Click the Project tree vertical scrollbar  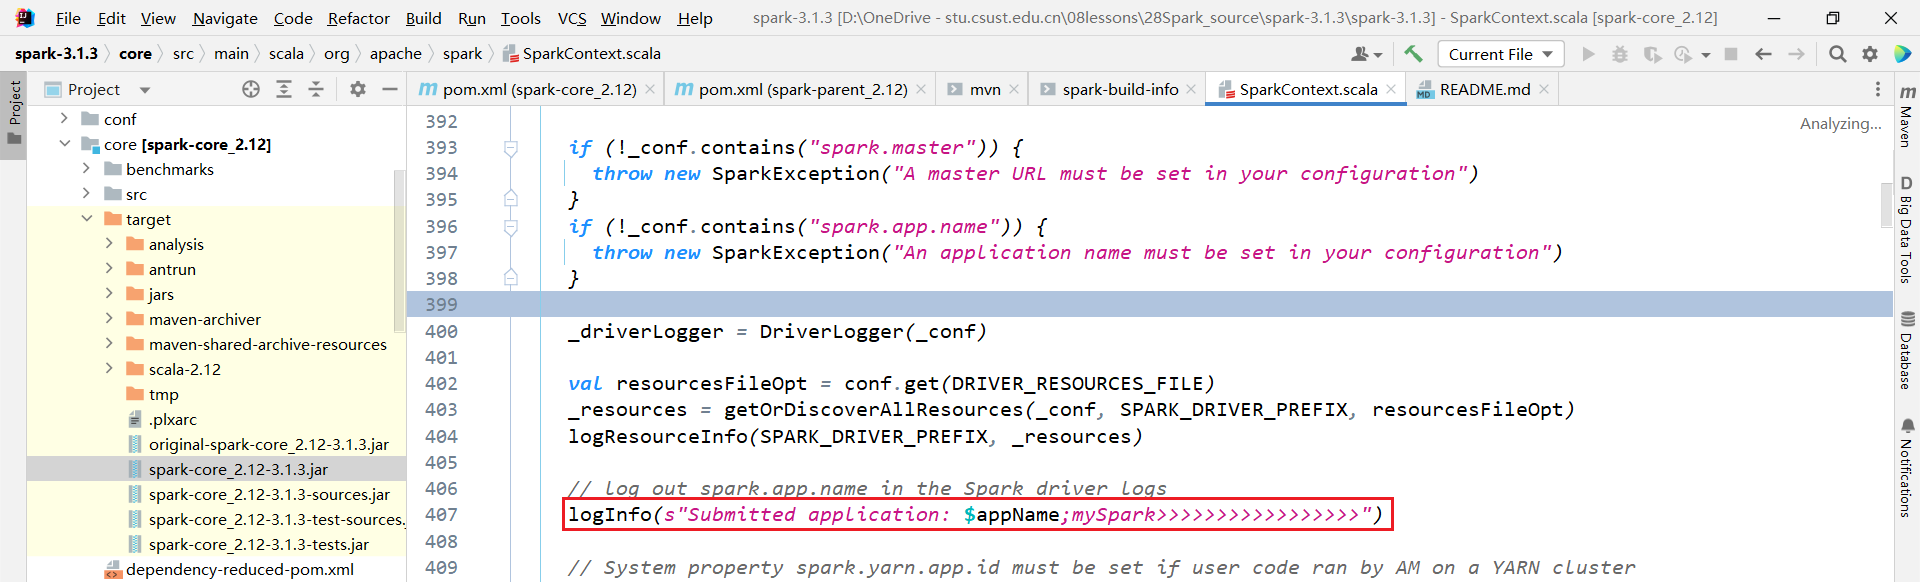coord(399,252)
